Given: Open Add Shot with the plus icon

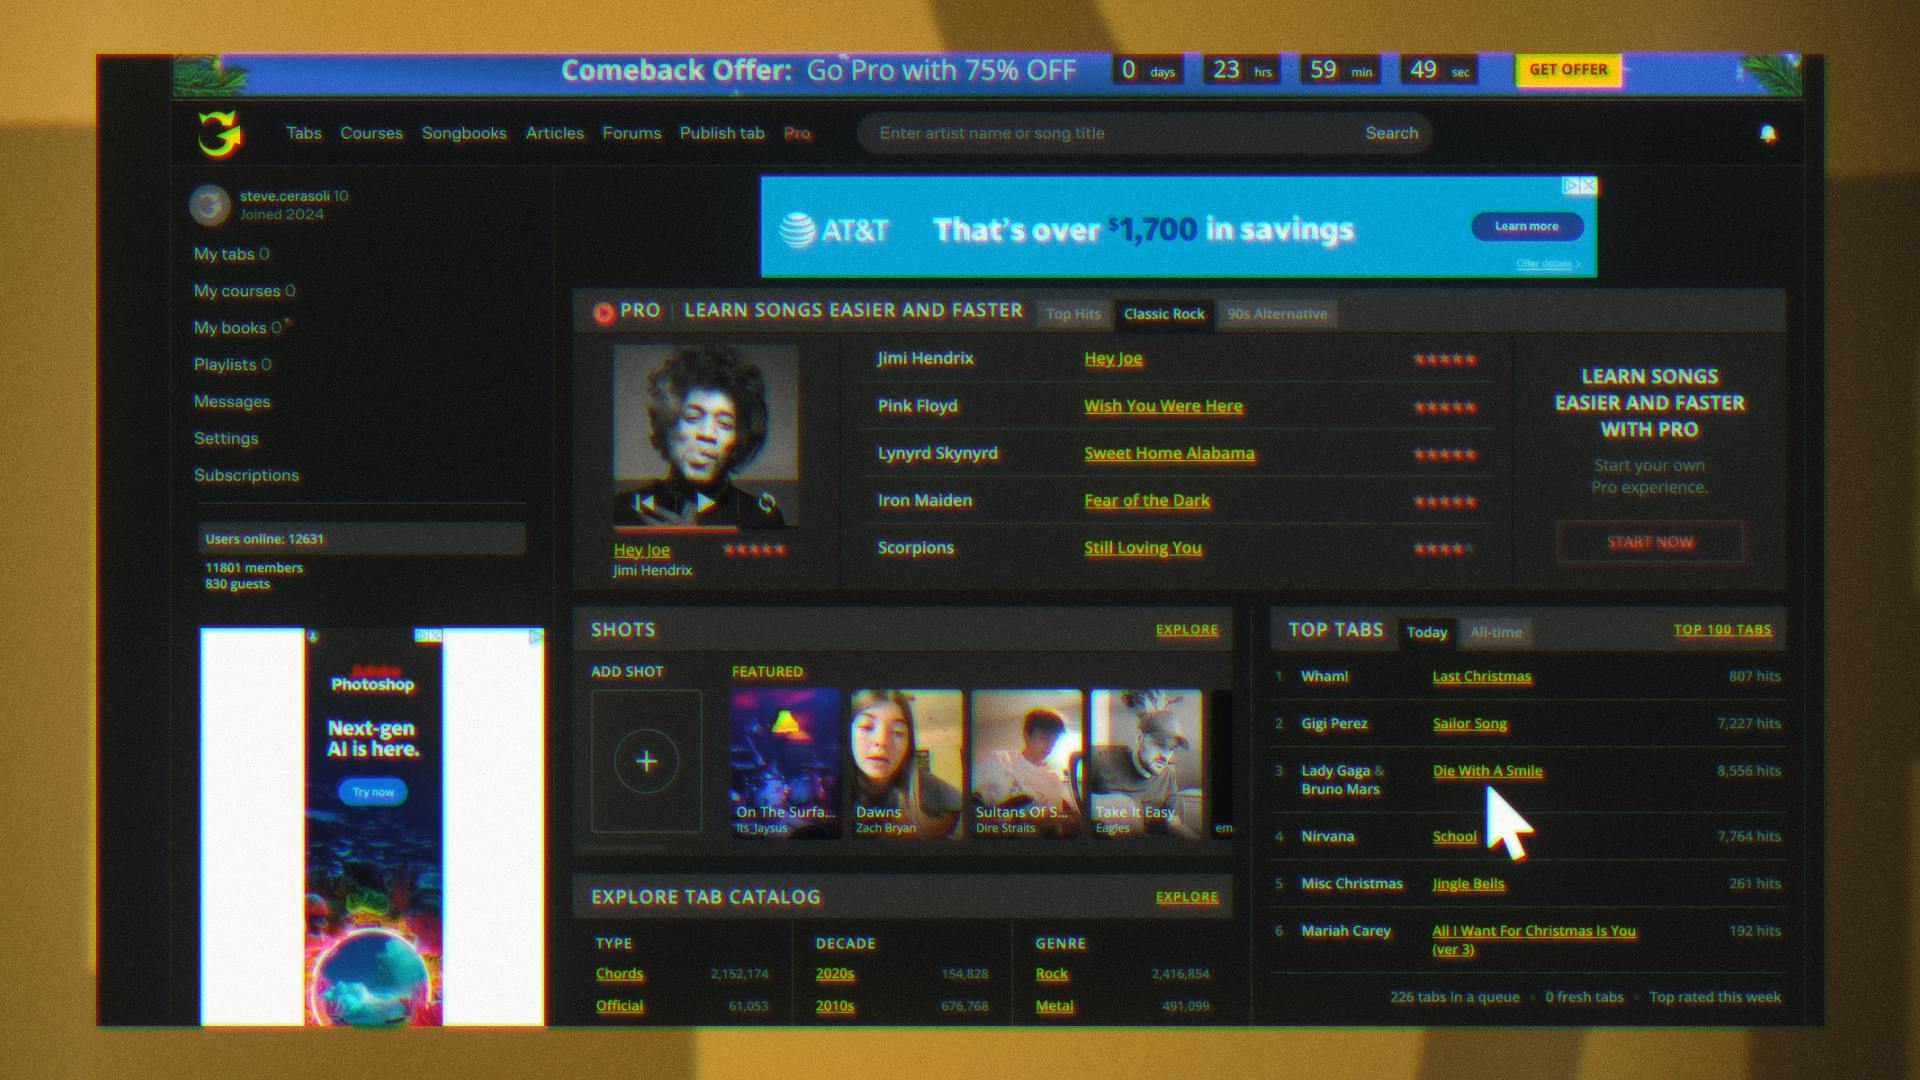Looking at the screenshot, I should (x=646, y=760).
